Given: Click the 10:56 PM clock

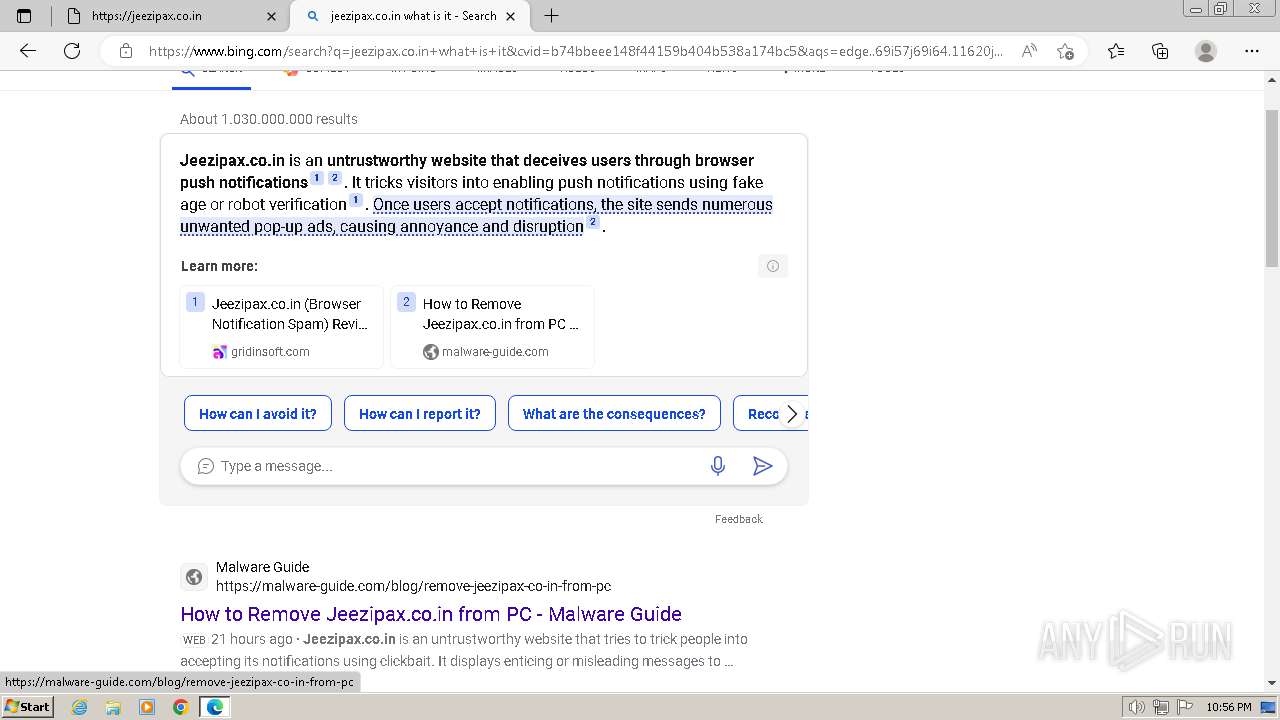Looking at the screenshot, I should tap(1229, 707).
